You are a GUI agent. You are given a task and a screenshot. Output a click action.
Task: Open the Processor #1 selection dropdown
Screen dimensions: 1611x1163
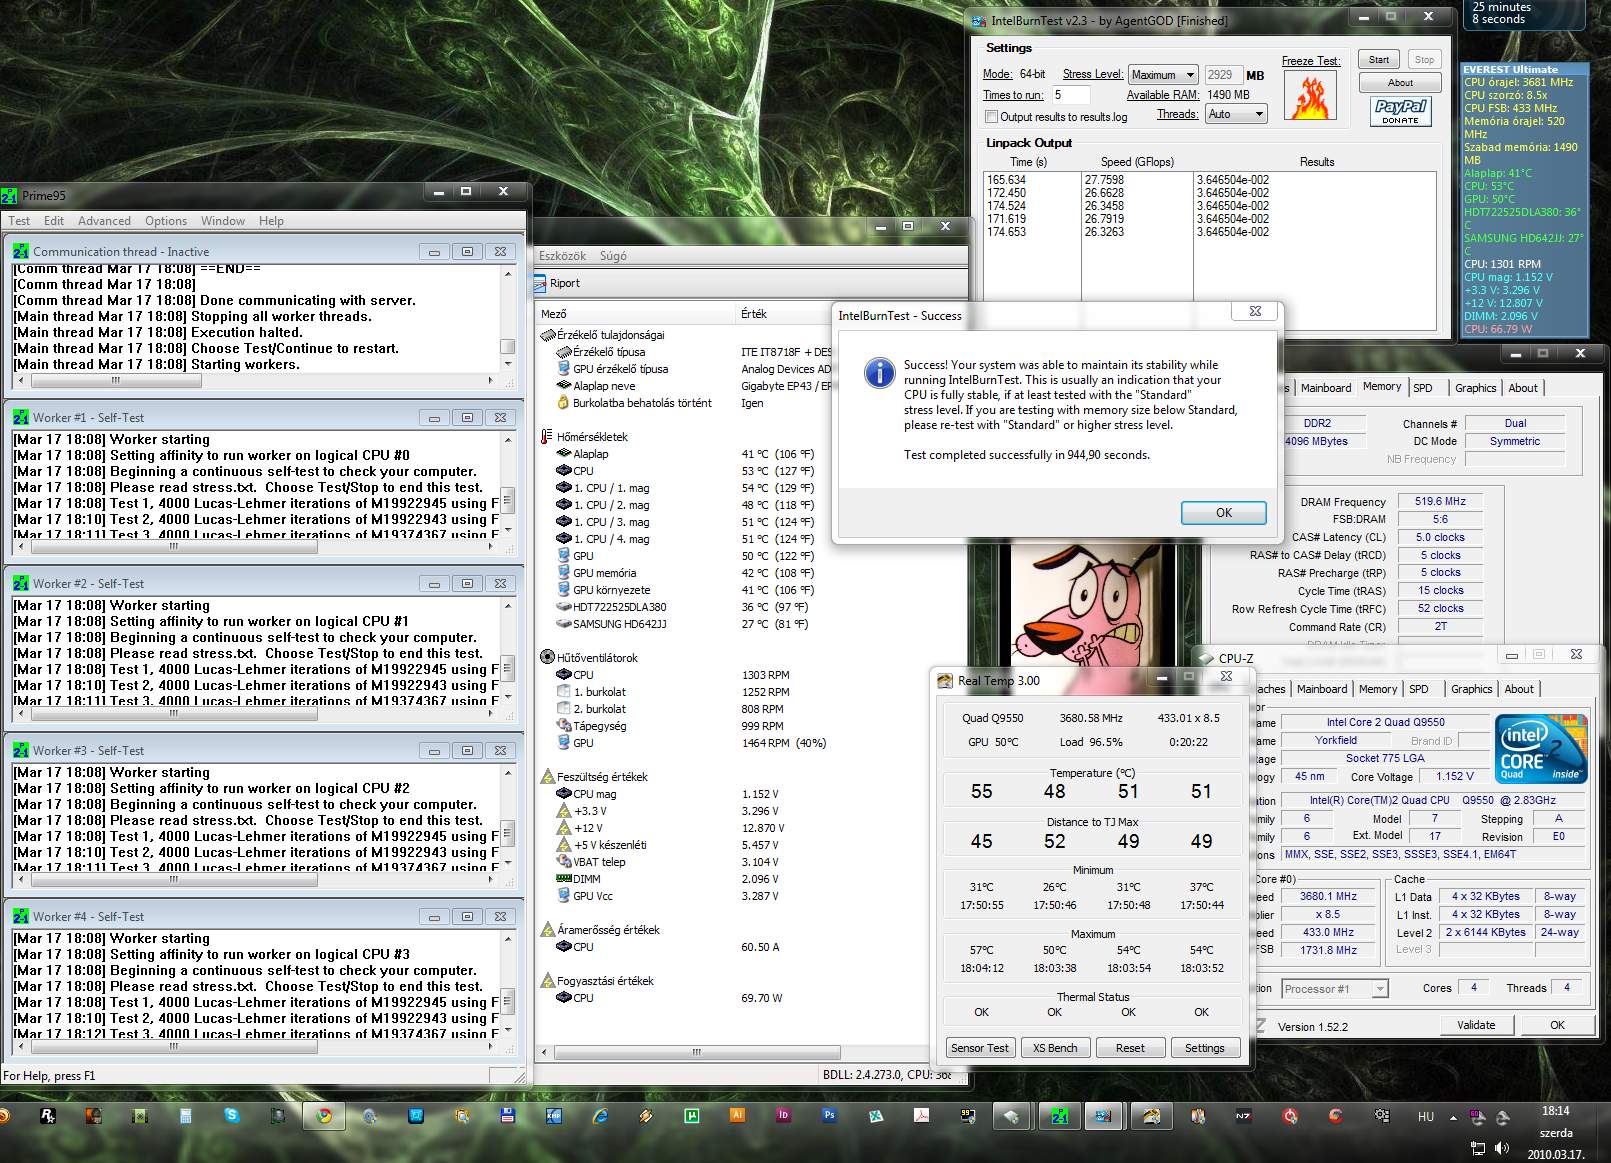tap(1334, 989)
